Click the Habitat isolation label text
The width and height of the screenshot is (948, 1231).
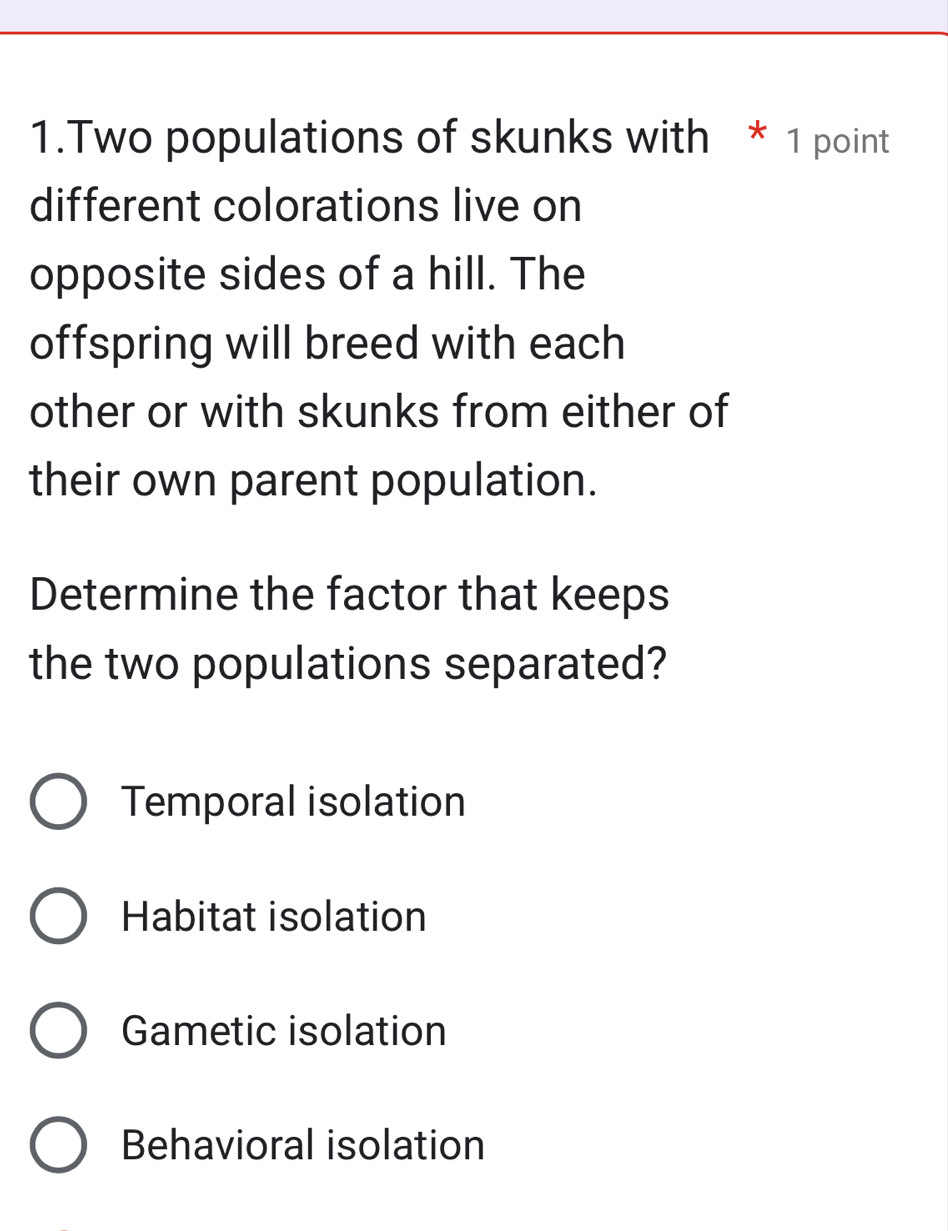272,916
